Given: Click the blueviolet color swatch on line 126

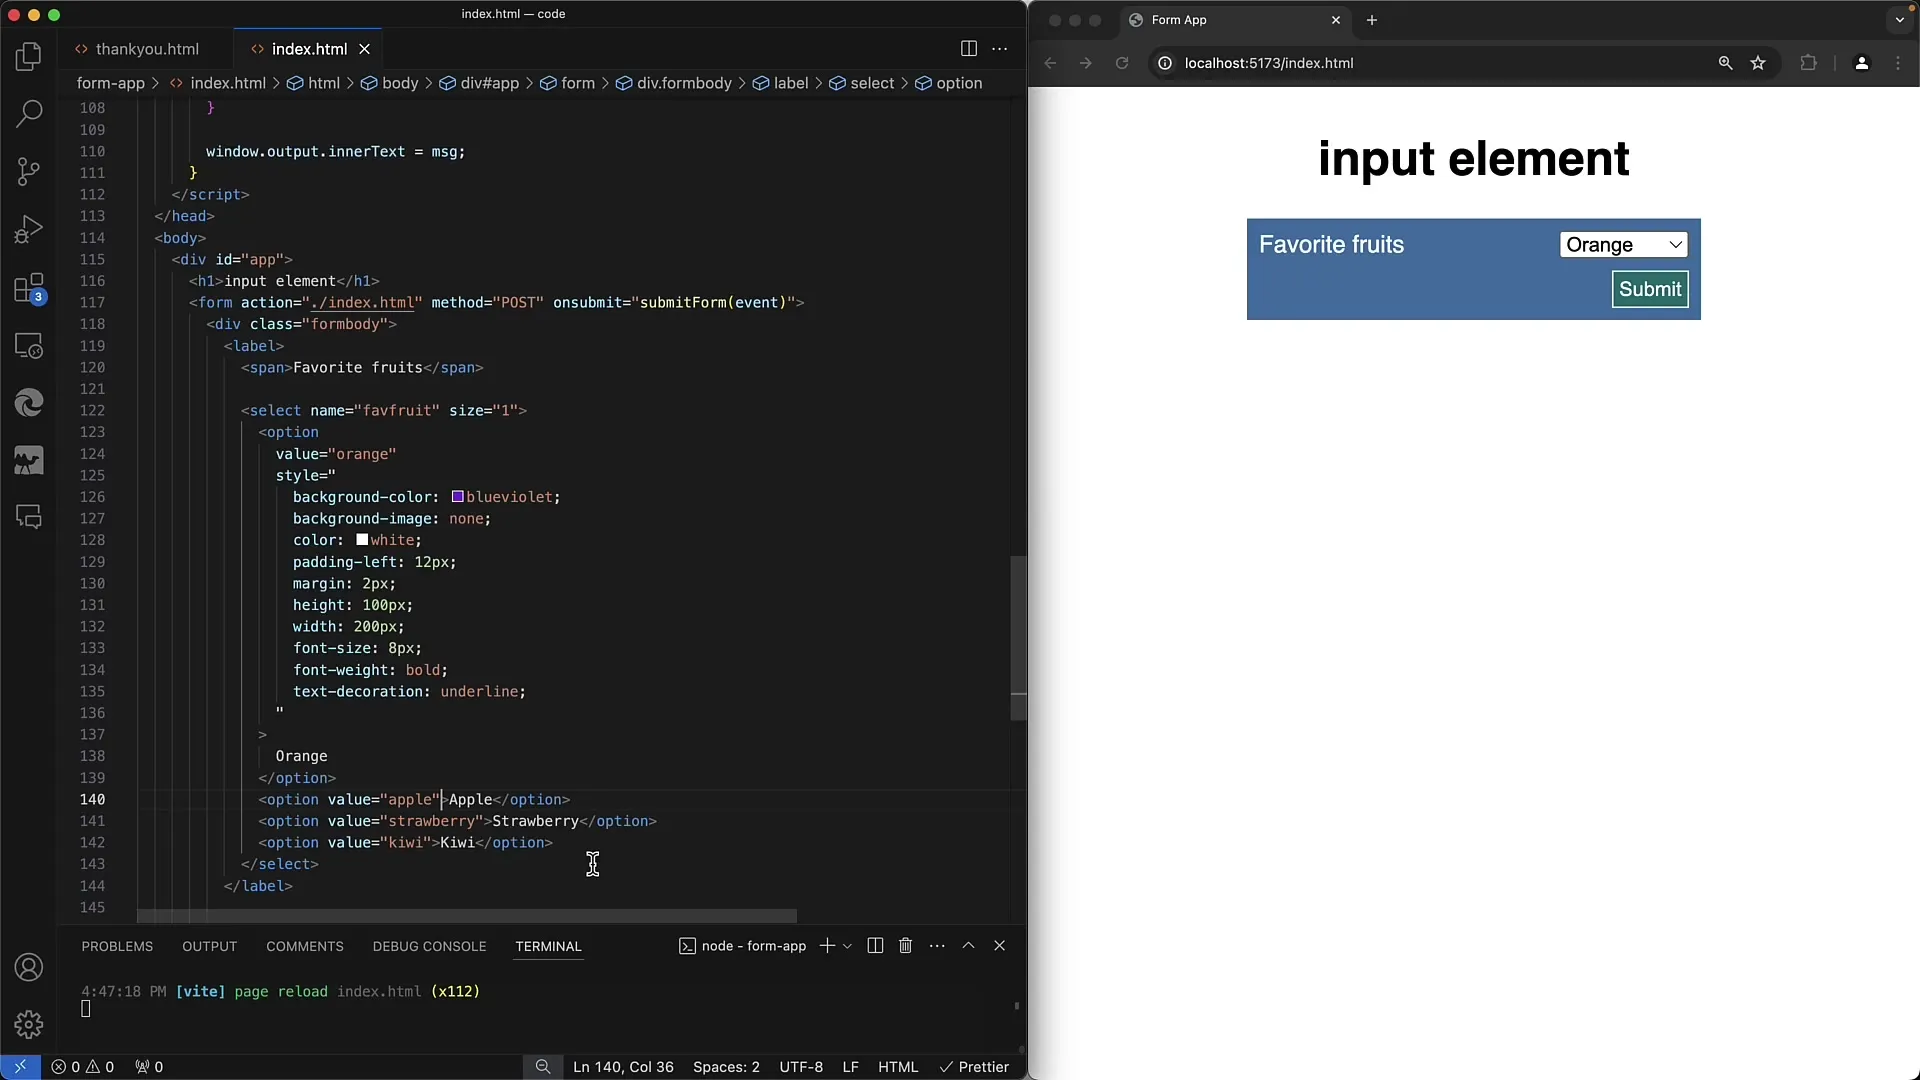Looking at the screenshot, I should (456, 497).
